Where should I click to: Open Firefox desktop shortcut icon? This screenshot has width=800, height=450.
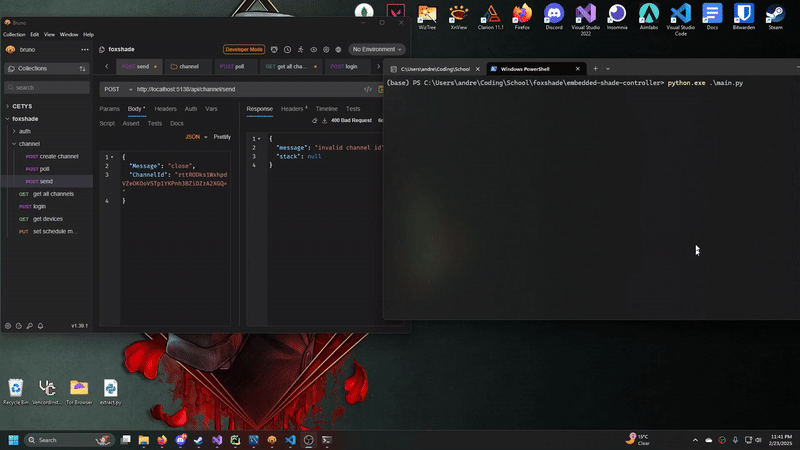(522, 17)
